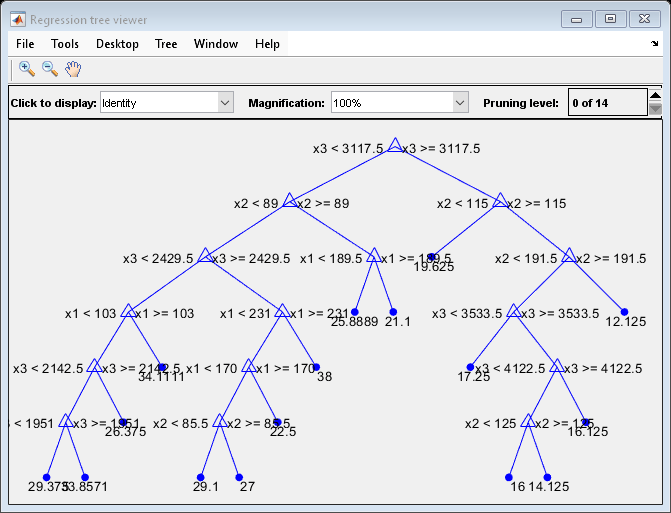The width and height of the screenshot is (671, 513).
Task: Click leaf node with value 34.1111
Action: [162, 367]
